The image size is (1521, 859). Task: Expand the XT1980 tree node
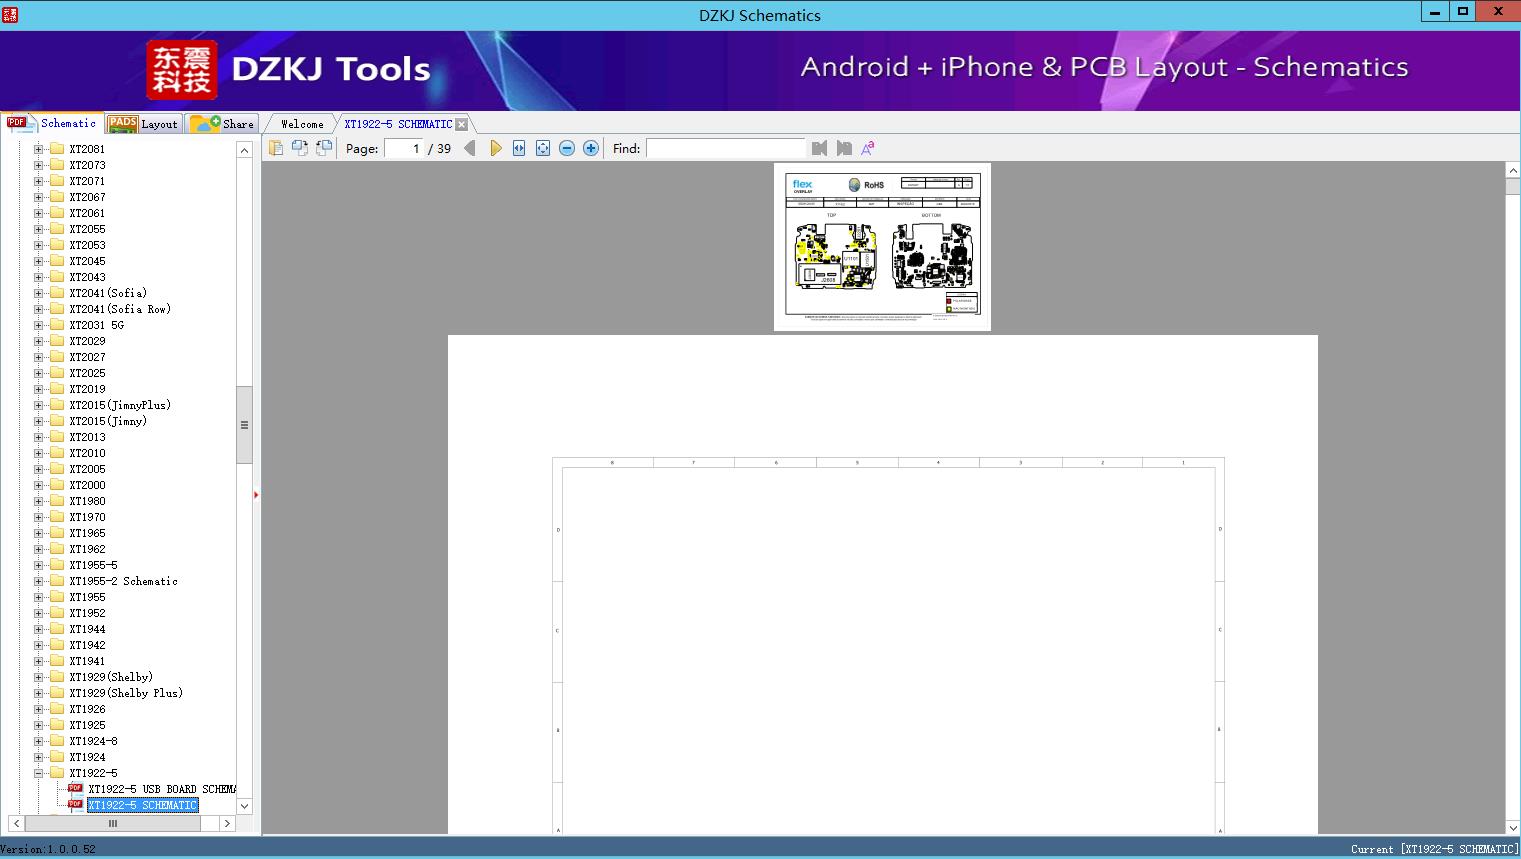[39, 501]
